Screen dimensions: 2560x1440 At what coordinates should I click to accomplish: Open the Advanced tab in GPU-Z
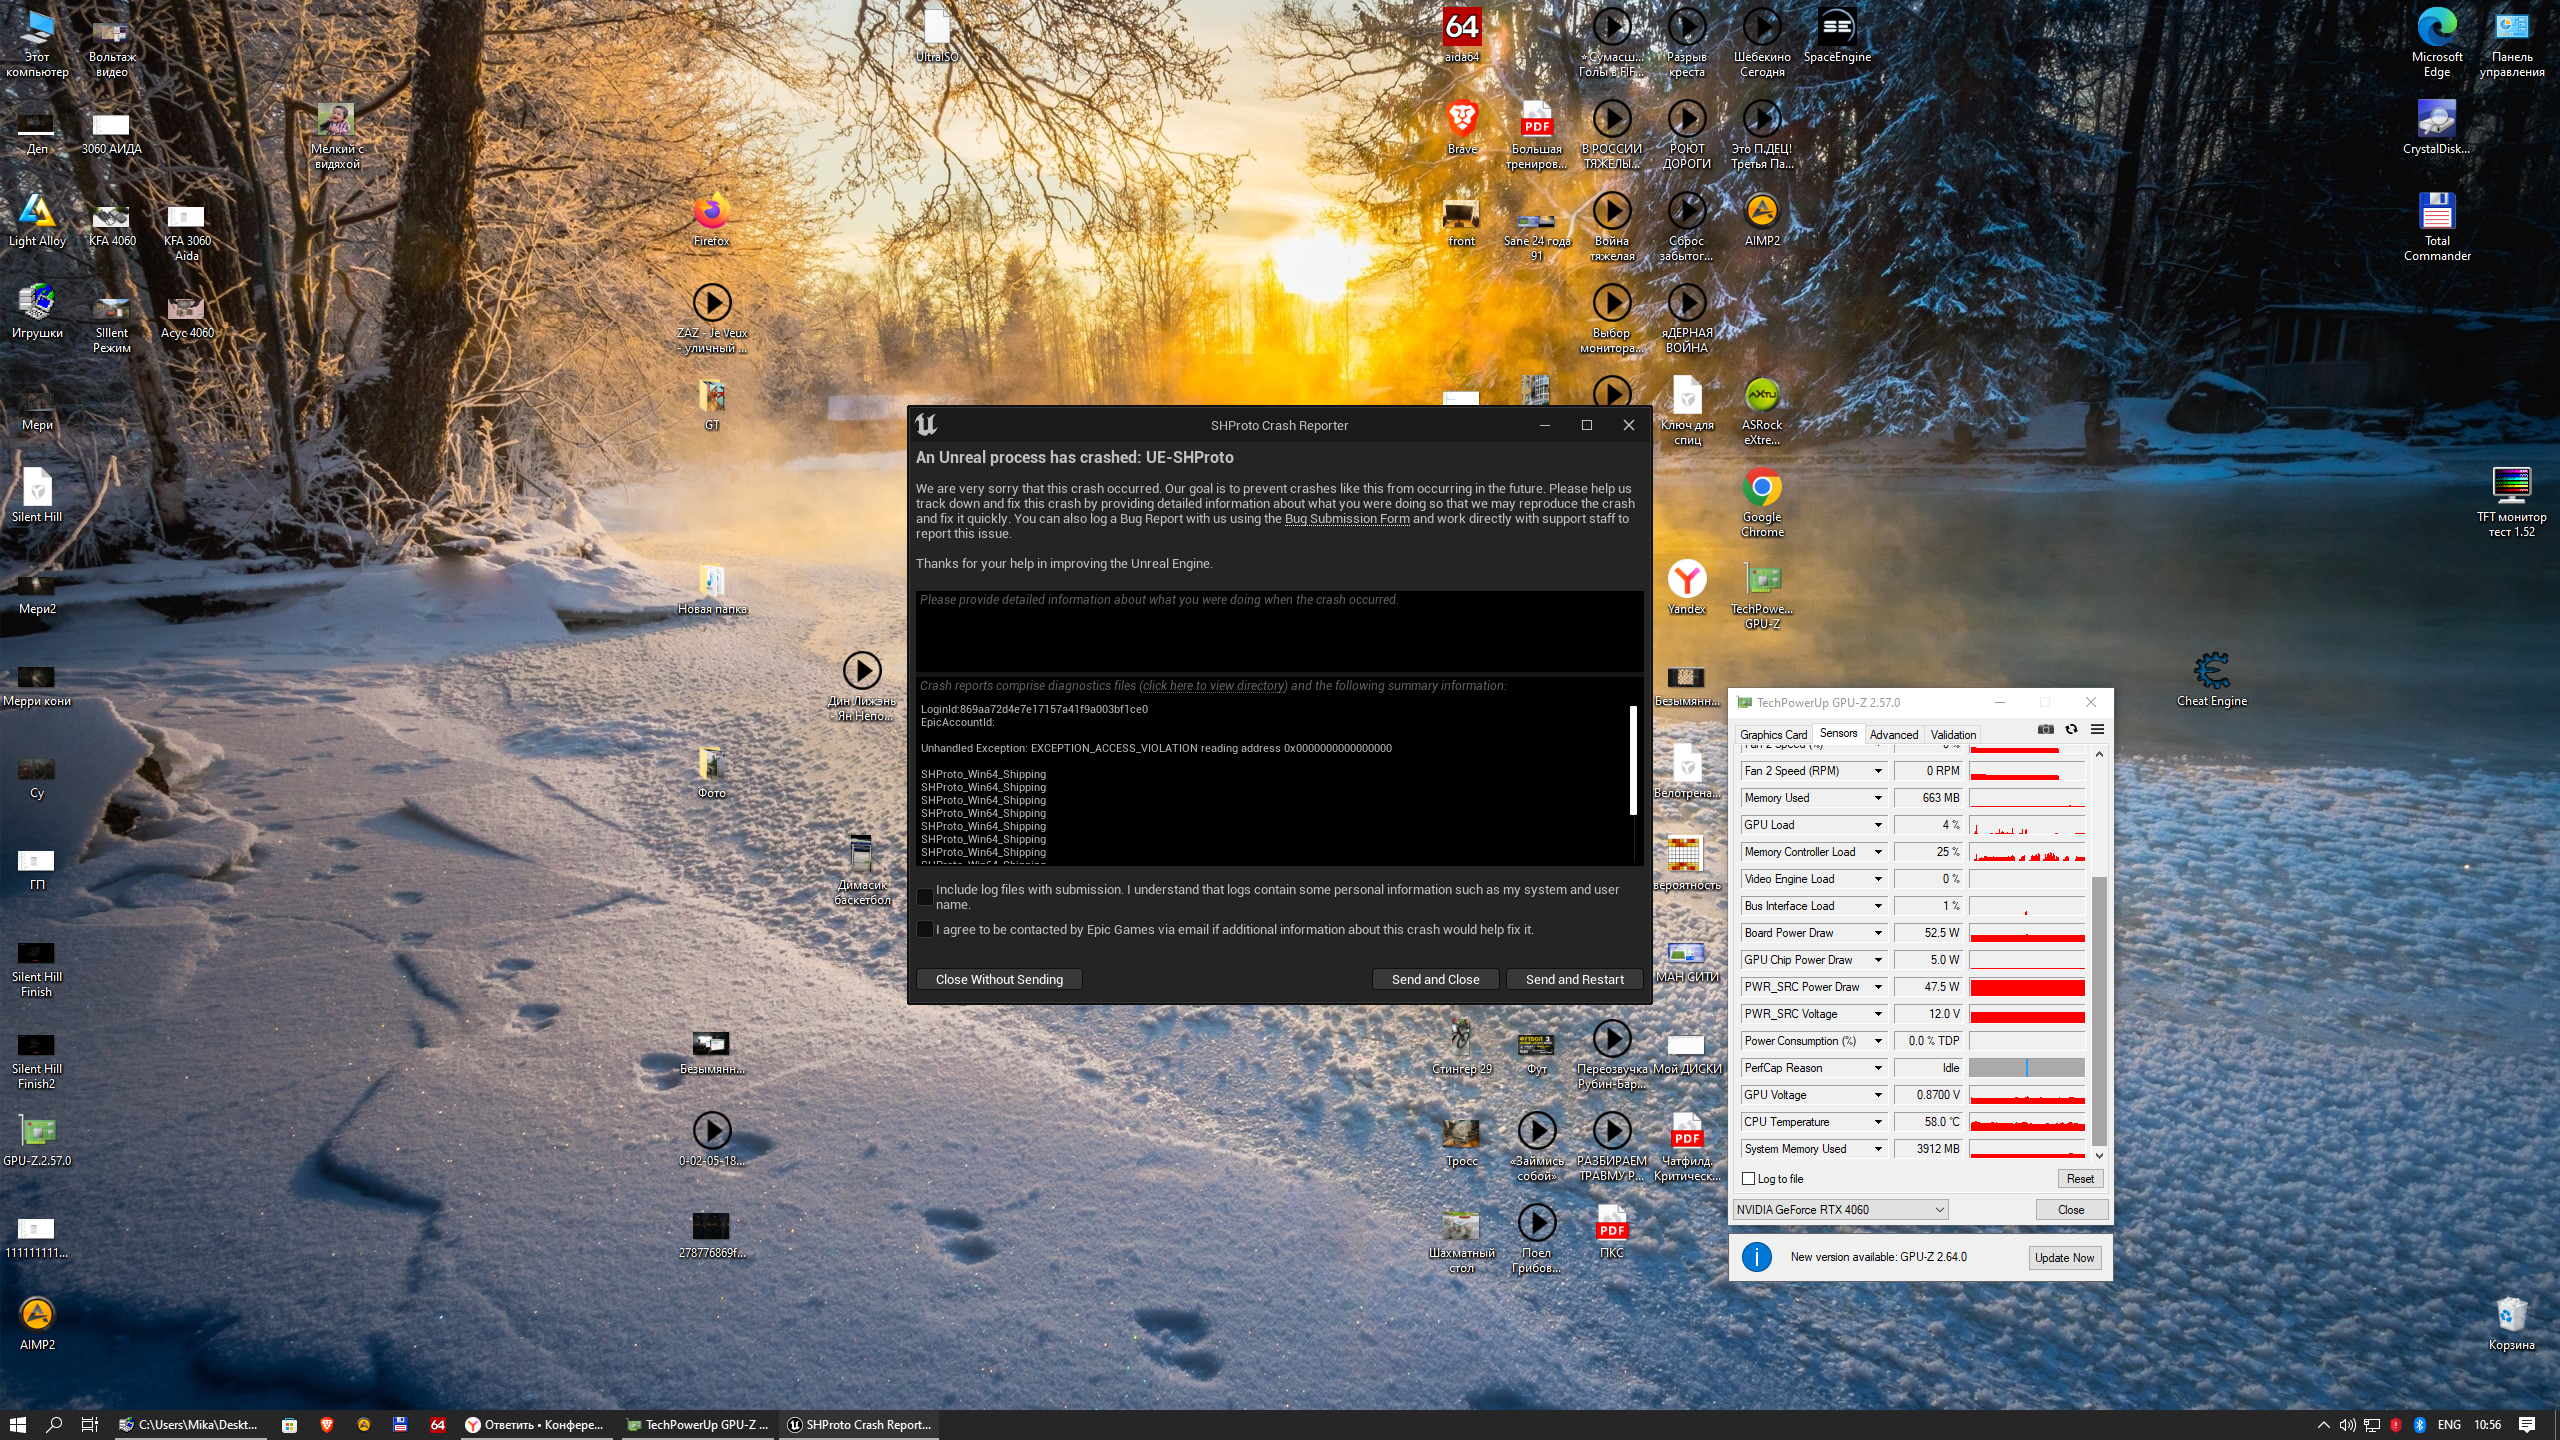pos(1893,734)
